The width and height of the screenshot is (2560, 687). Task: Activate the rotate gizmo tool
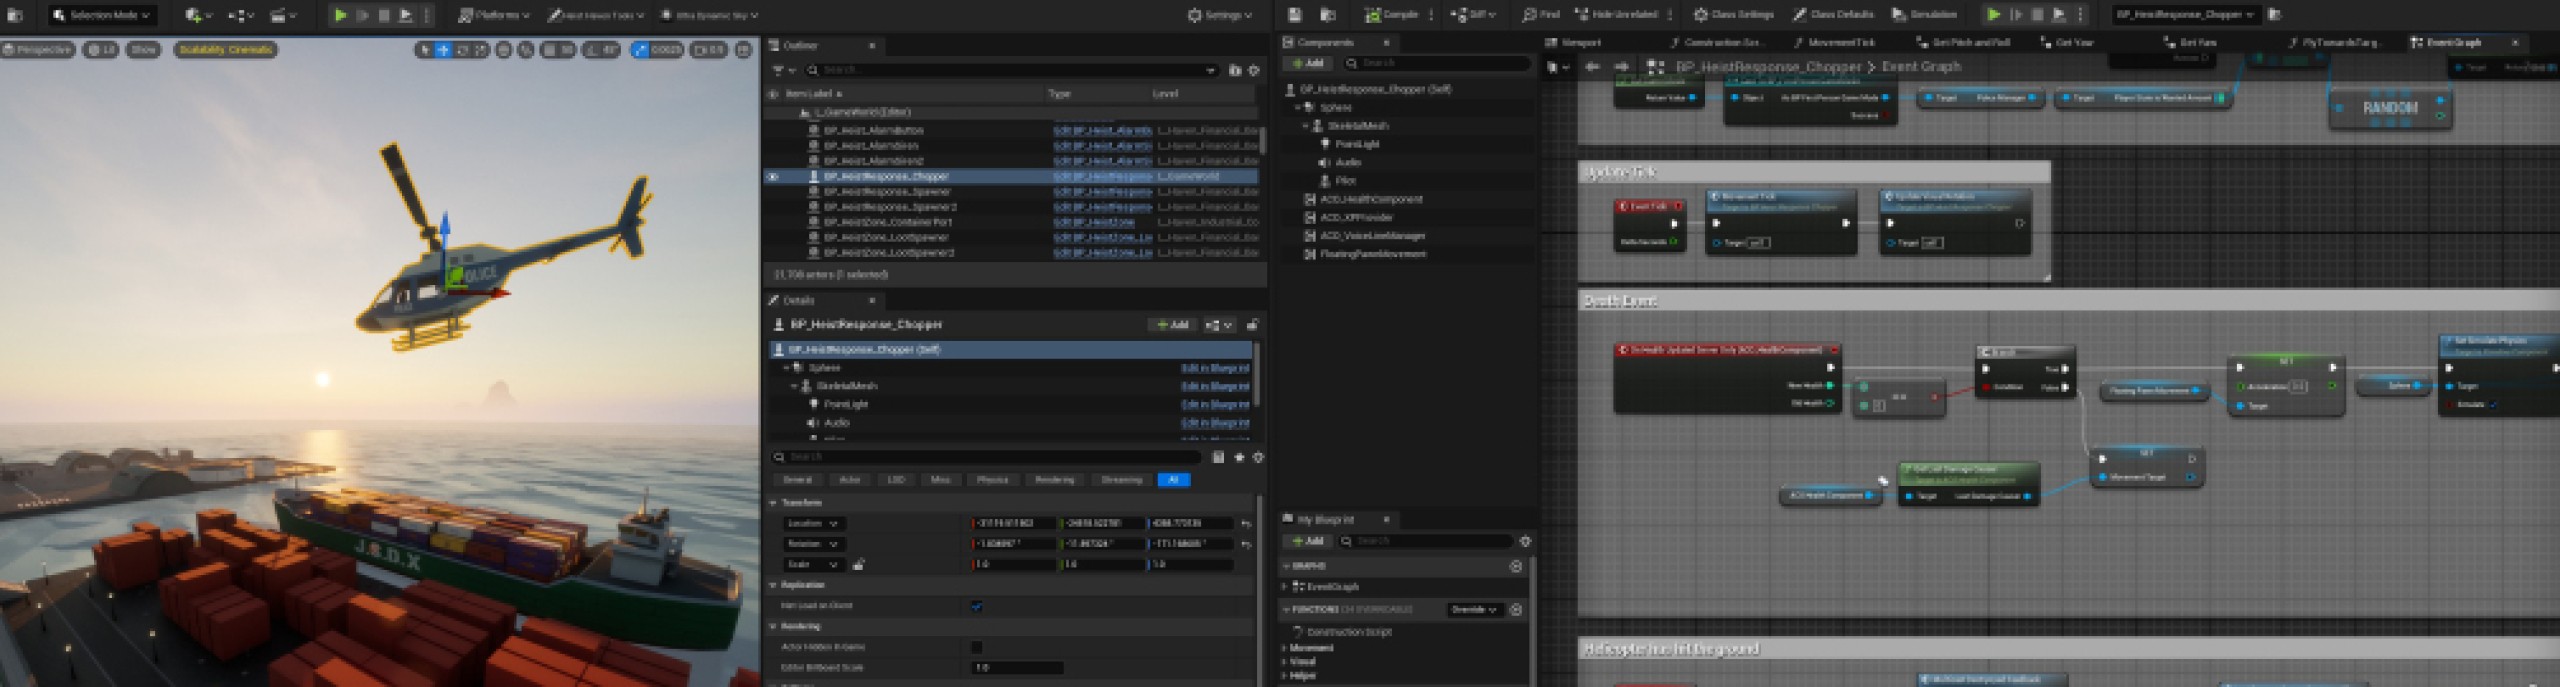pyautogui.click(x=462, y=49)
